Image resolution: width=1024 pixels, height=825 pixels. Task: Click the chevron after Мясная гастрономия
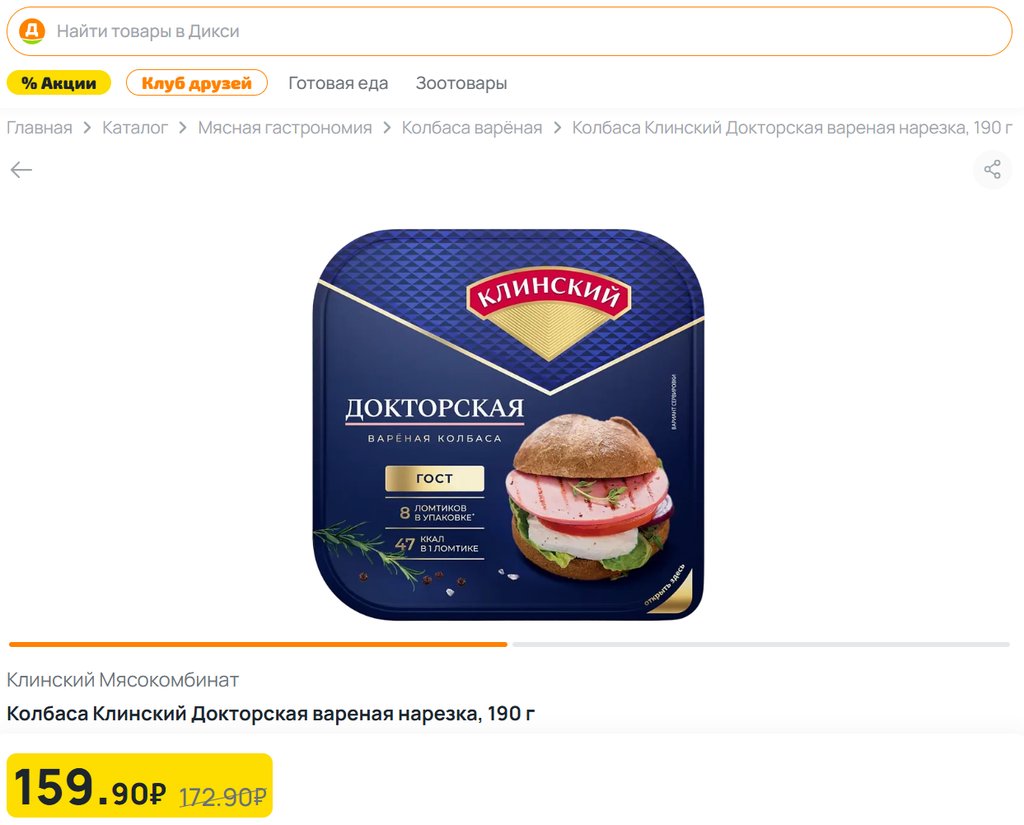pos(387,127)
